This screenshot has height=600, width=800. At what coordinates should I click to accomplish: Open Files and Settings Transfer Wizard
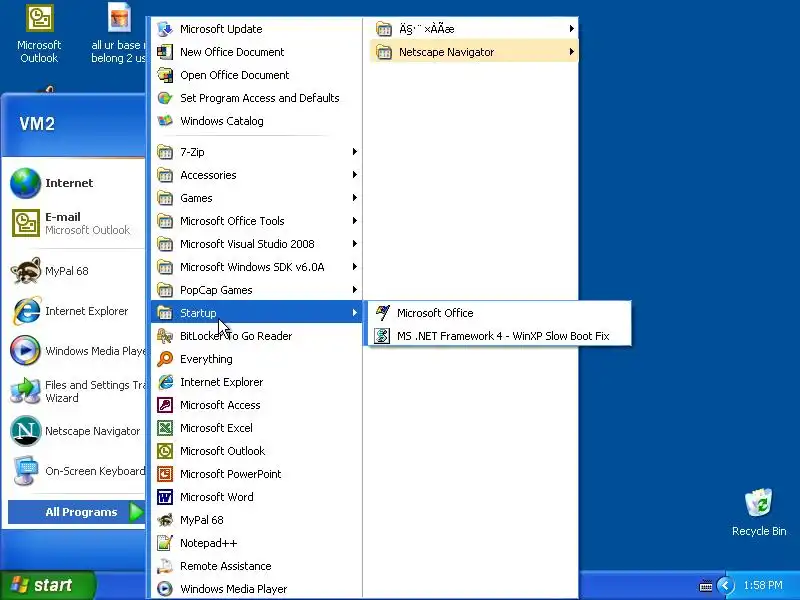pyautogui.click(x=76, y=391)
